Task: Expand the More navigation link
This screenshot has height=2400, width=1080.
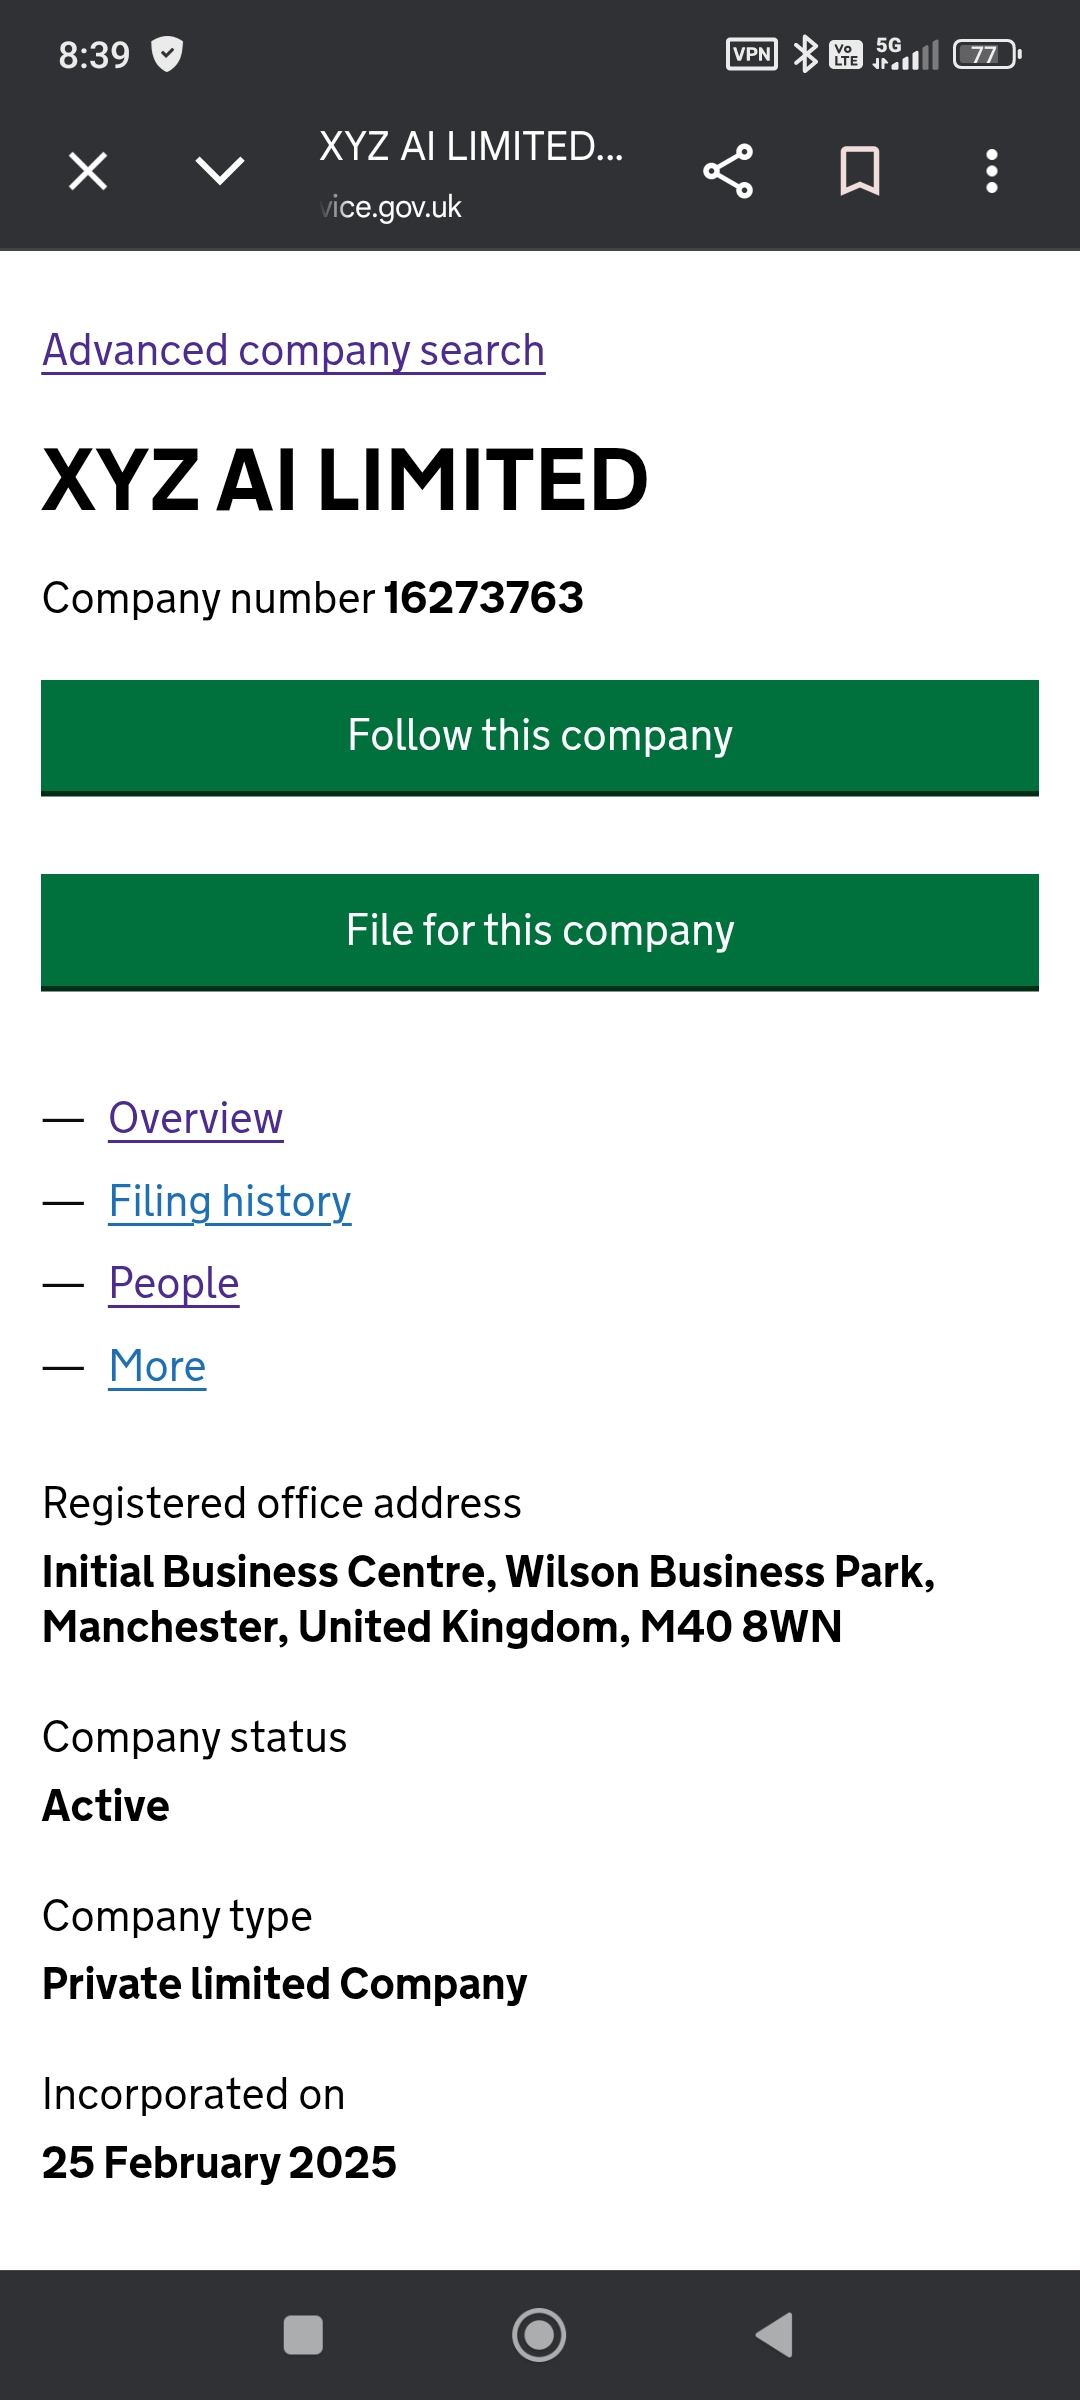Action: pyautogui.click(x=158, y=1366)
